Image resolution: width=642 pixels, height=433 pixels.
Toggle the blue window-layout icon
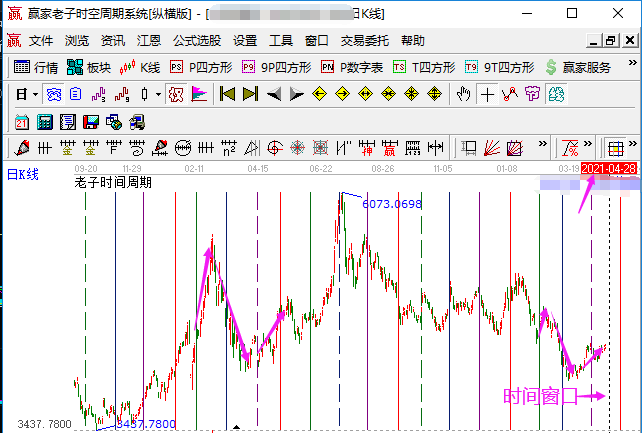(54, 95)
